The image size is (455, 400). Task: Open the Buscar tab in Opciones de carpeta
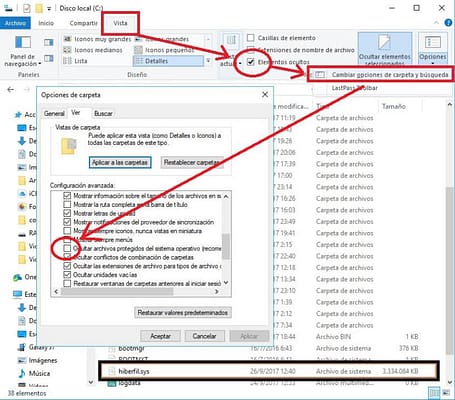click(x=103, y=114)
